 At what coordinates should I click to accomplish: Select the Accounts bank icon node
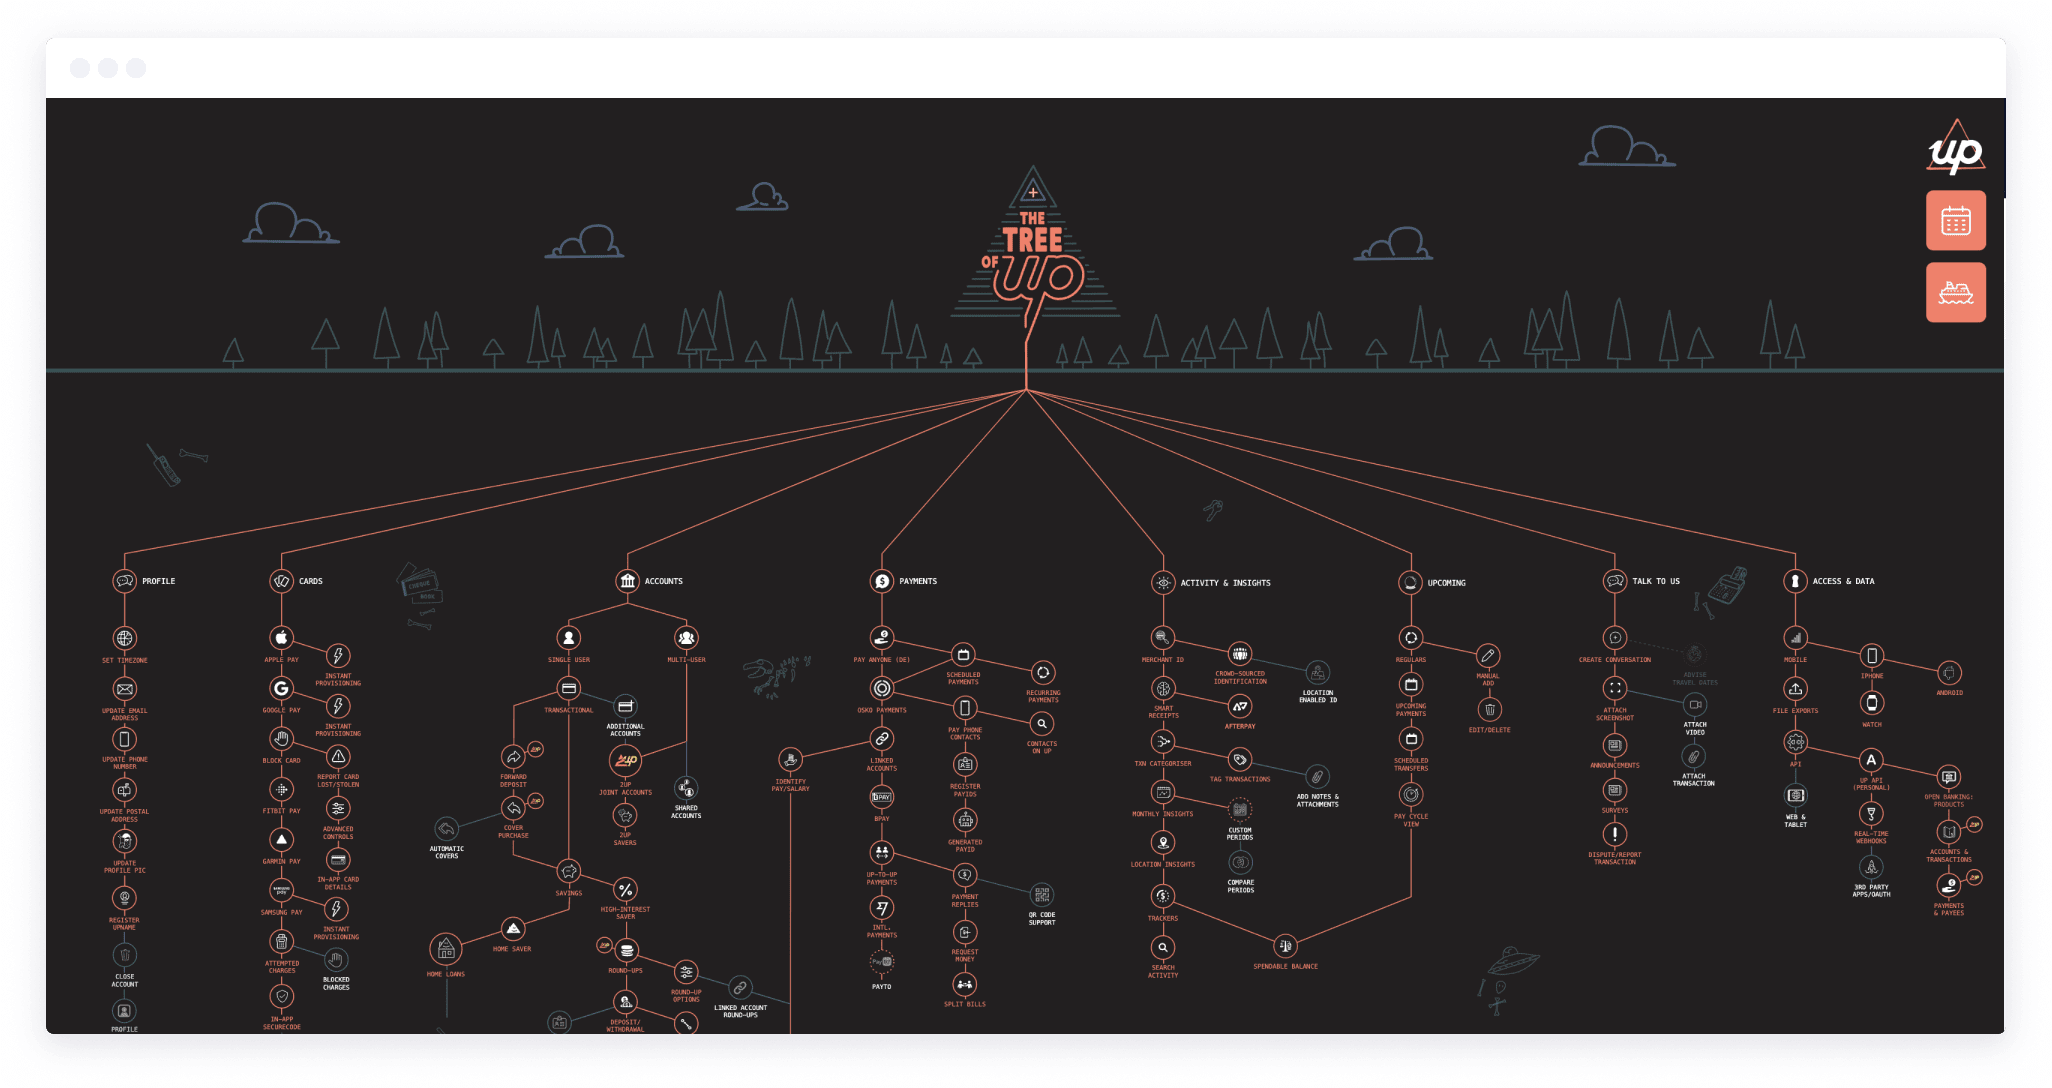[627, 581]
